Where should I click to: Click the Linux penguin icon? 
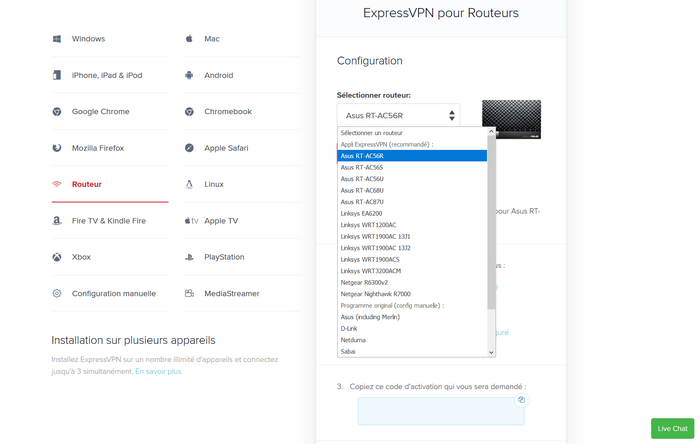[189, 184]
